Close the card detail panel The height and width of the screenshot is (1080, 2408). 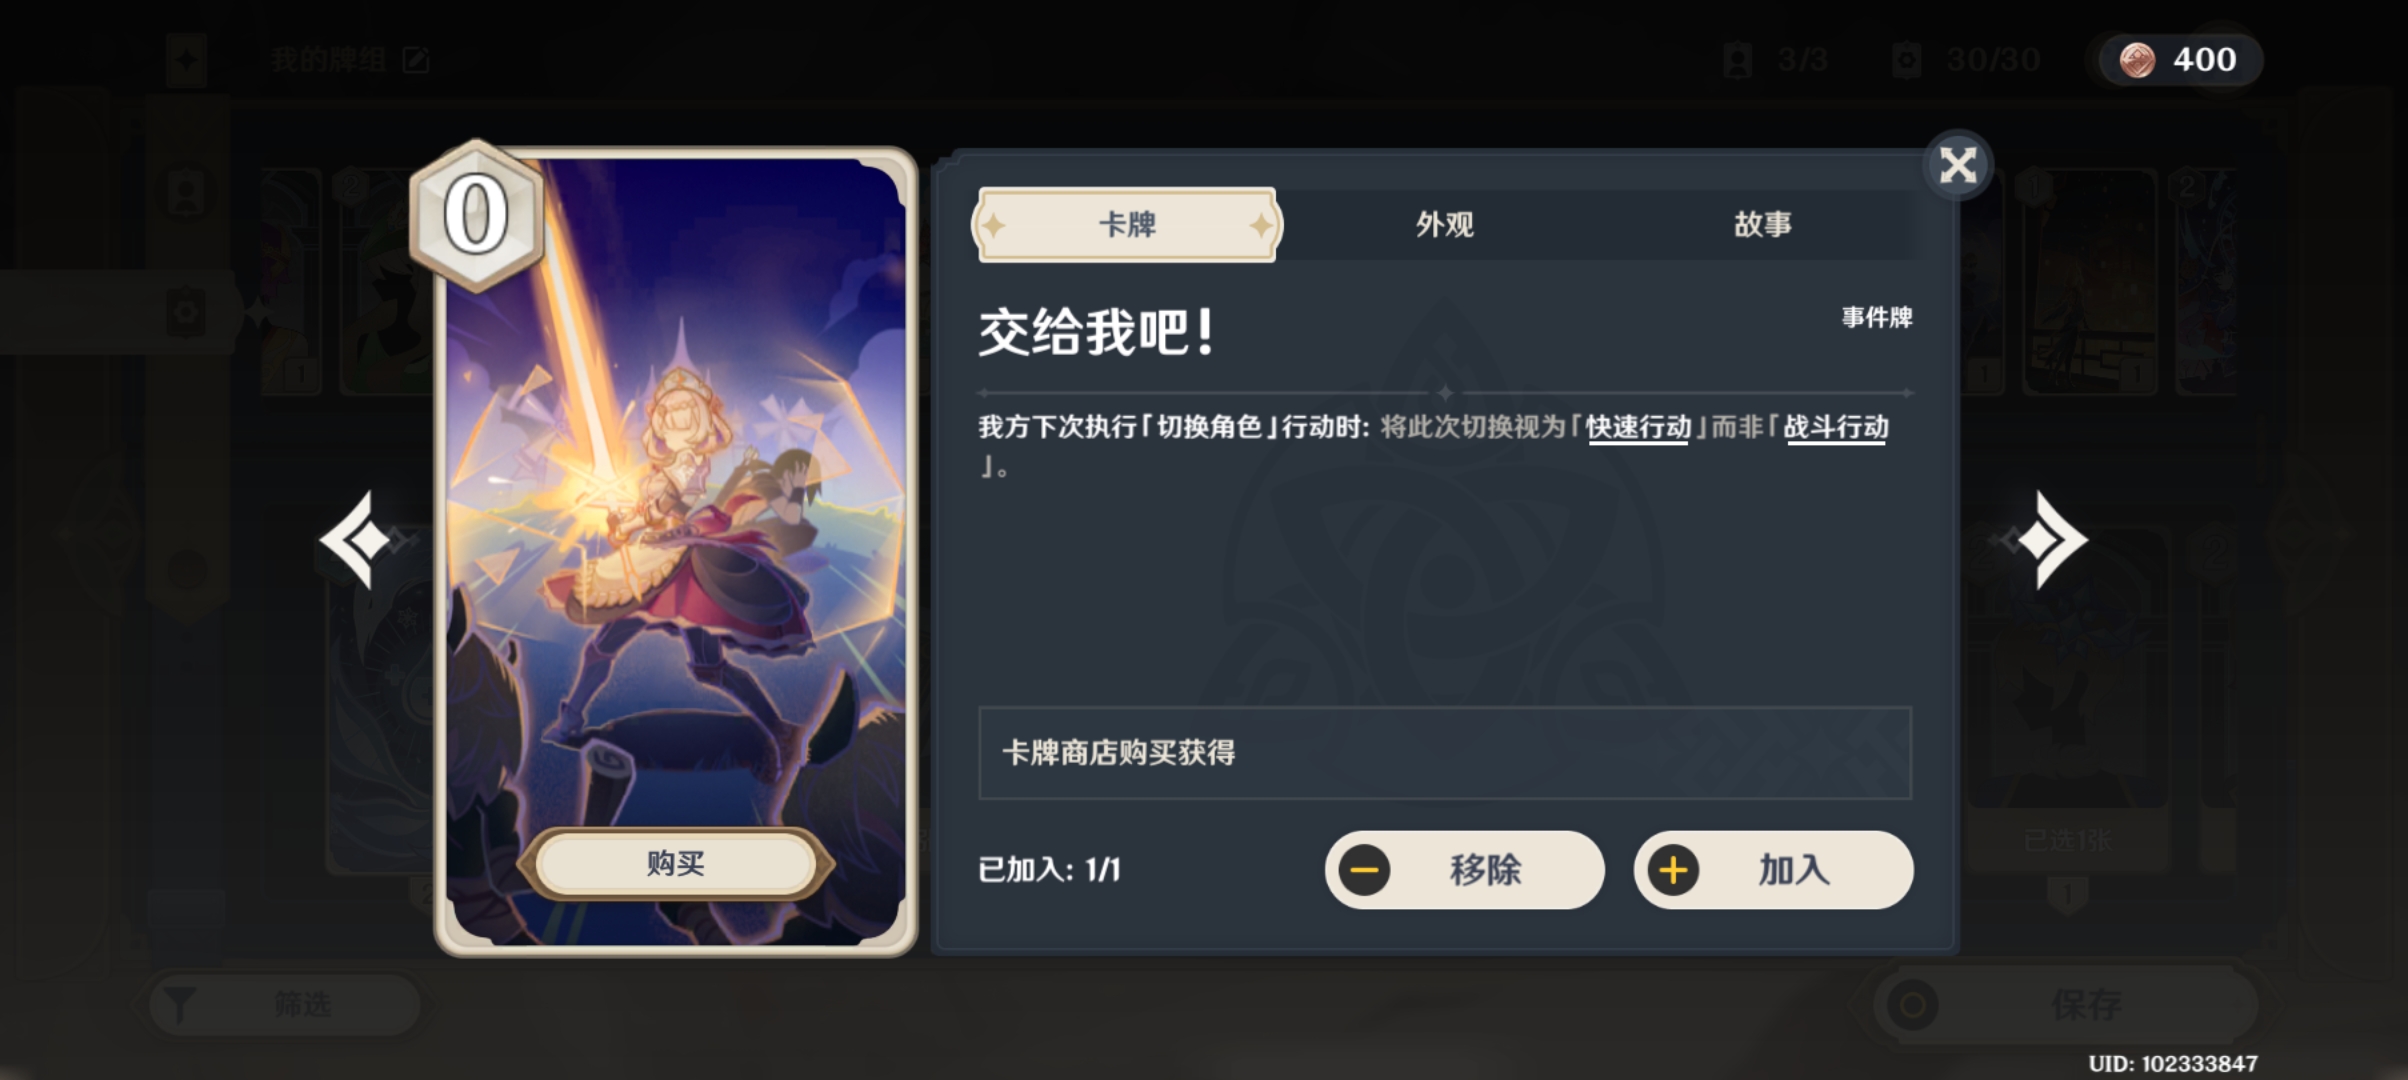tap(1958, 165)
